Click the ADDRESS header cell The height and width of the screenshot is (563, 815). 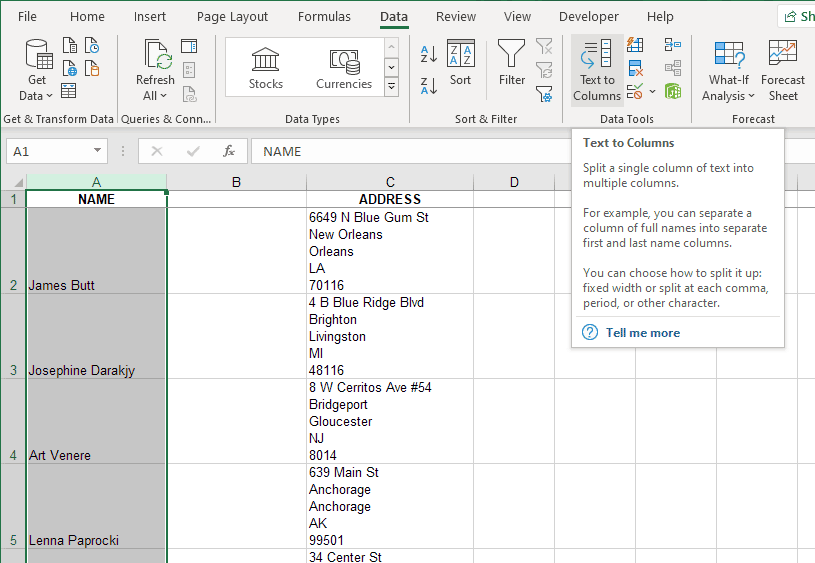pos(390,199)
